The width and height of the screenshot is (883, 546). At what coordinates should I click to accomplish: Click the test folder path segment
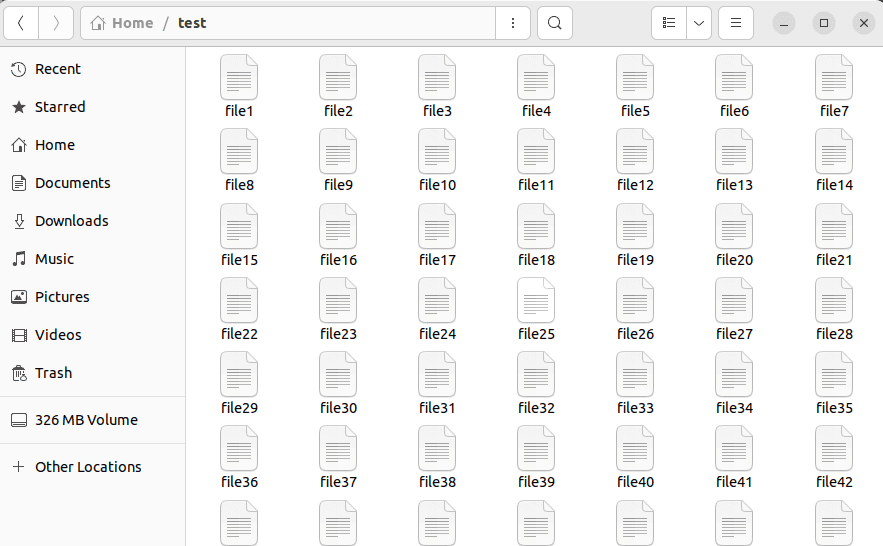(192, 23)
